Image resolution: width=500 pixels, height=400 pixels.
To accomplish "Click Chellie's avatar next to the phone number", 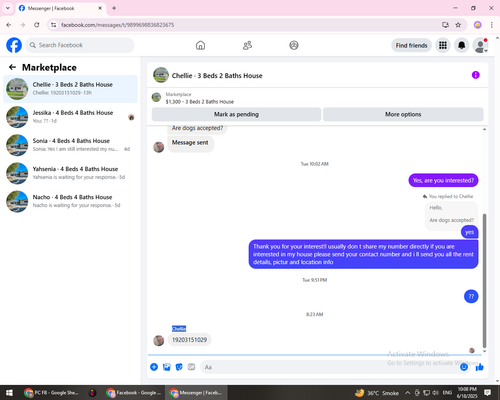I will pyautogui.click(x=159, y=340).
